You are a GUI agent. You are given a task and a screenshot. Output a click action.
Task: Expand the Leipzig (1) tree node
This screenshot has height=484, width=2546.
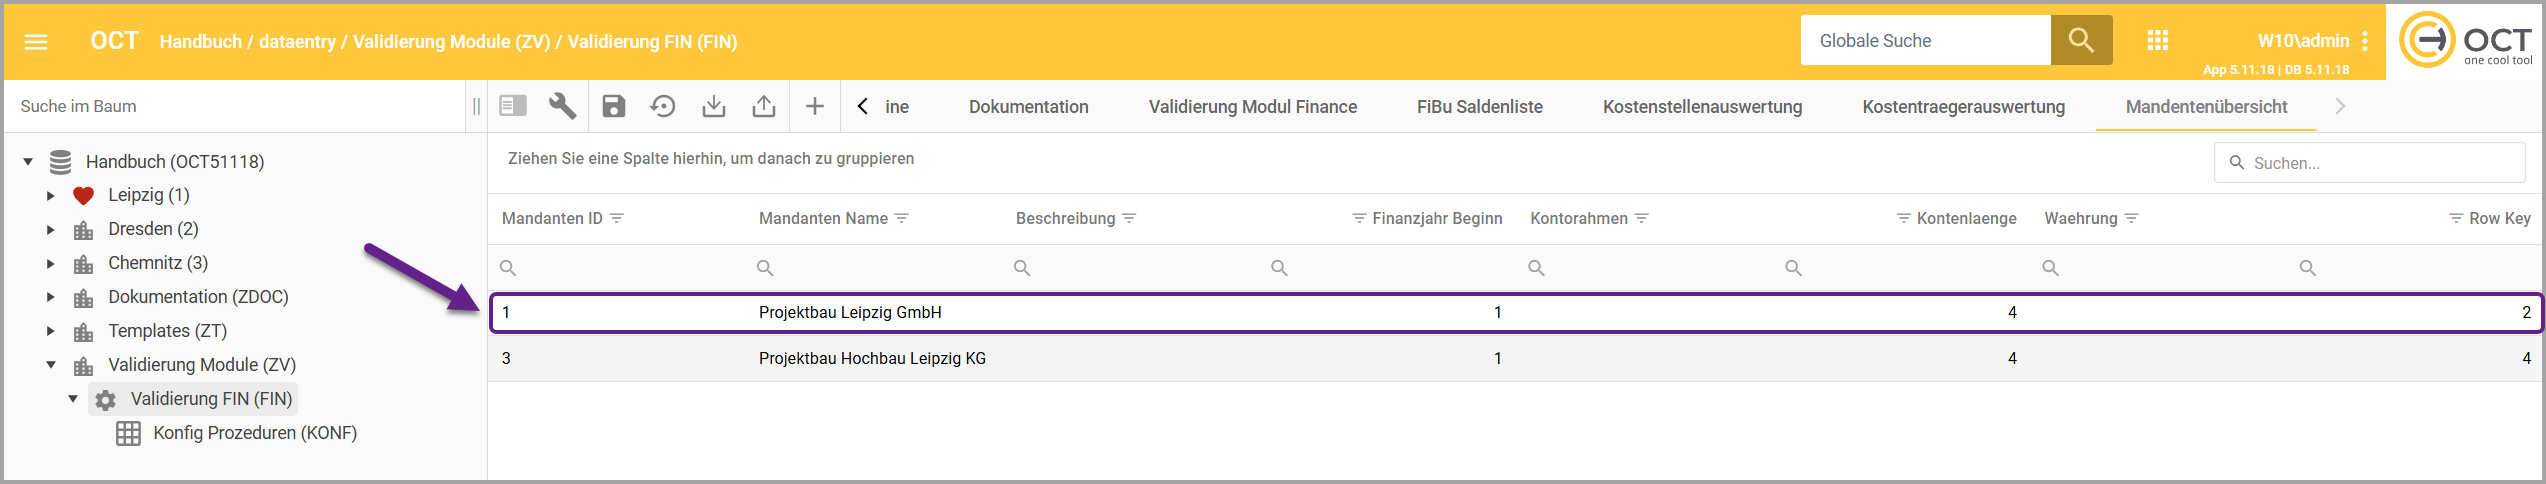pyautogui.click(x=50, y=196)
